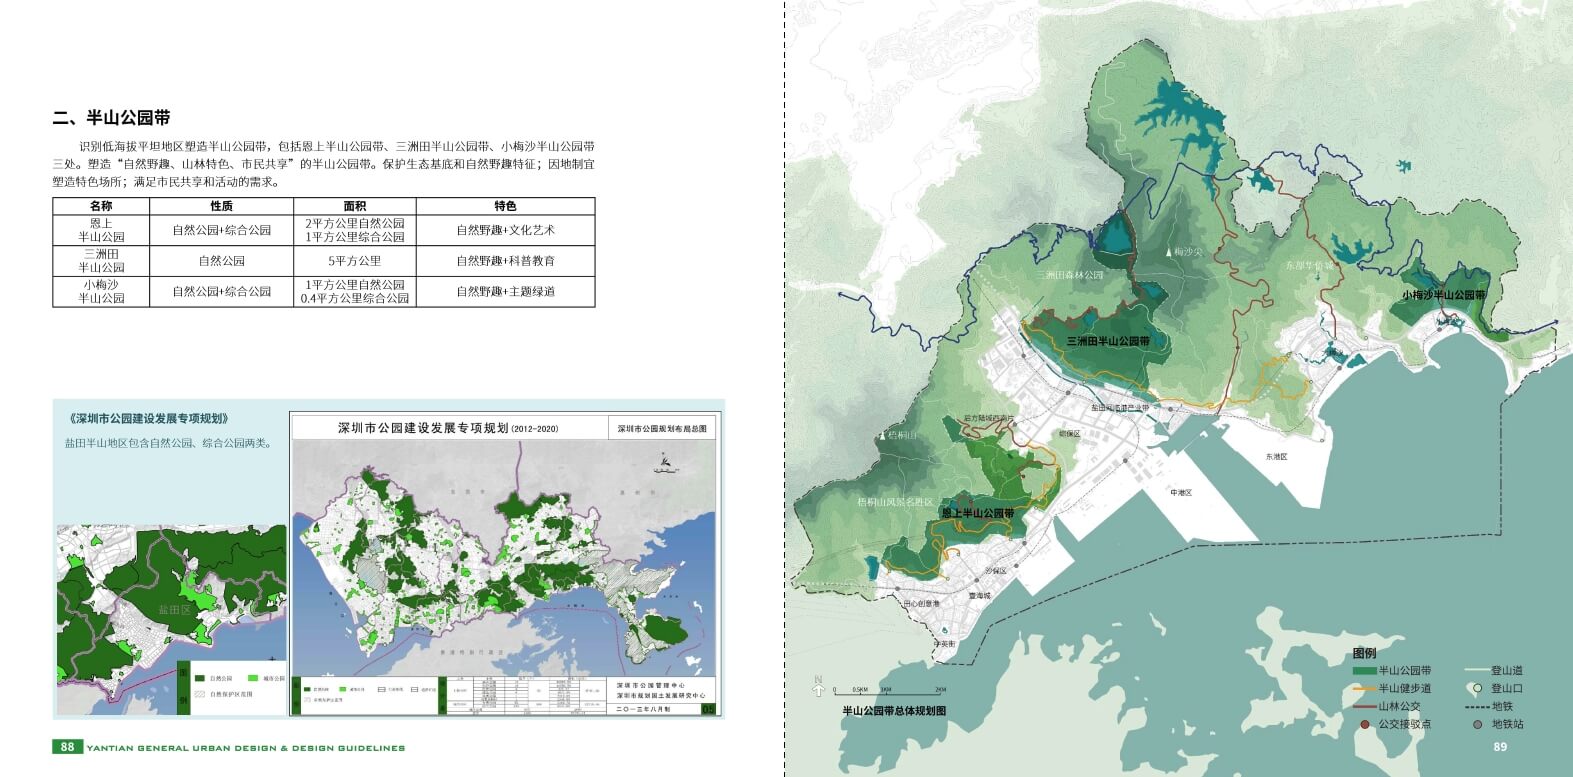The height and width of the screenshot is (777, 1573).
Task: Click the page number 88 box
Action: 67,747
